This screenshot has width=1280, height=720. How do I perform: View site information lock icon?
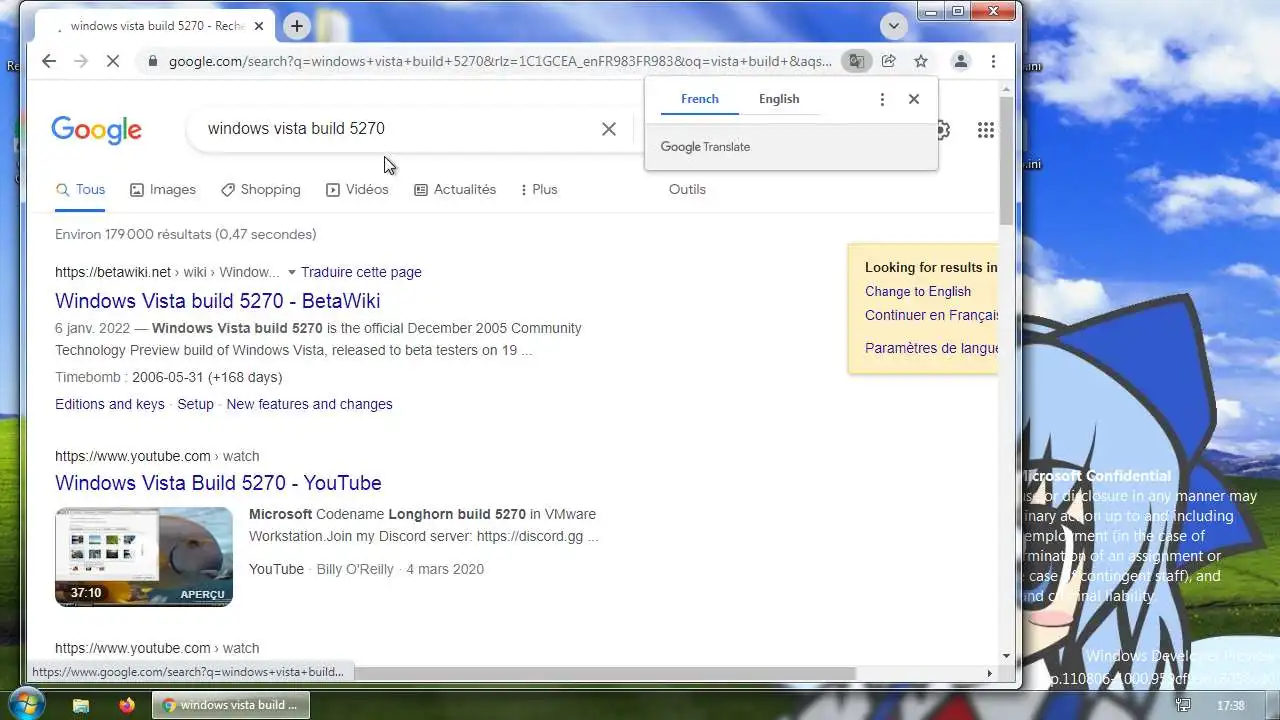(x=152, y=61)
